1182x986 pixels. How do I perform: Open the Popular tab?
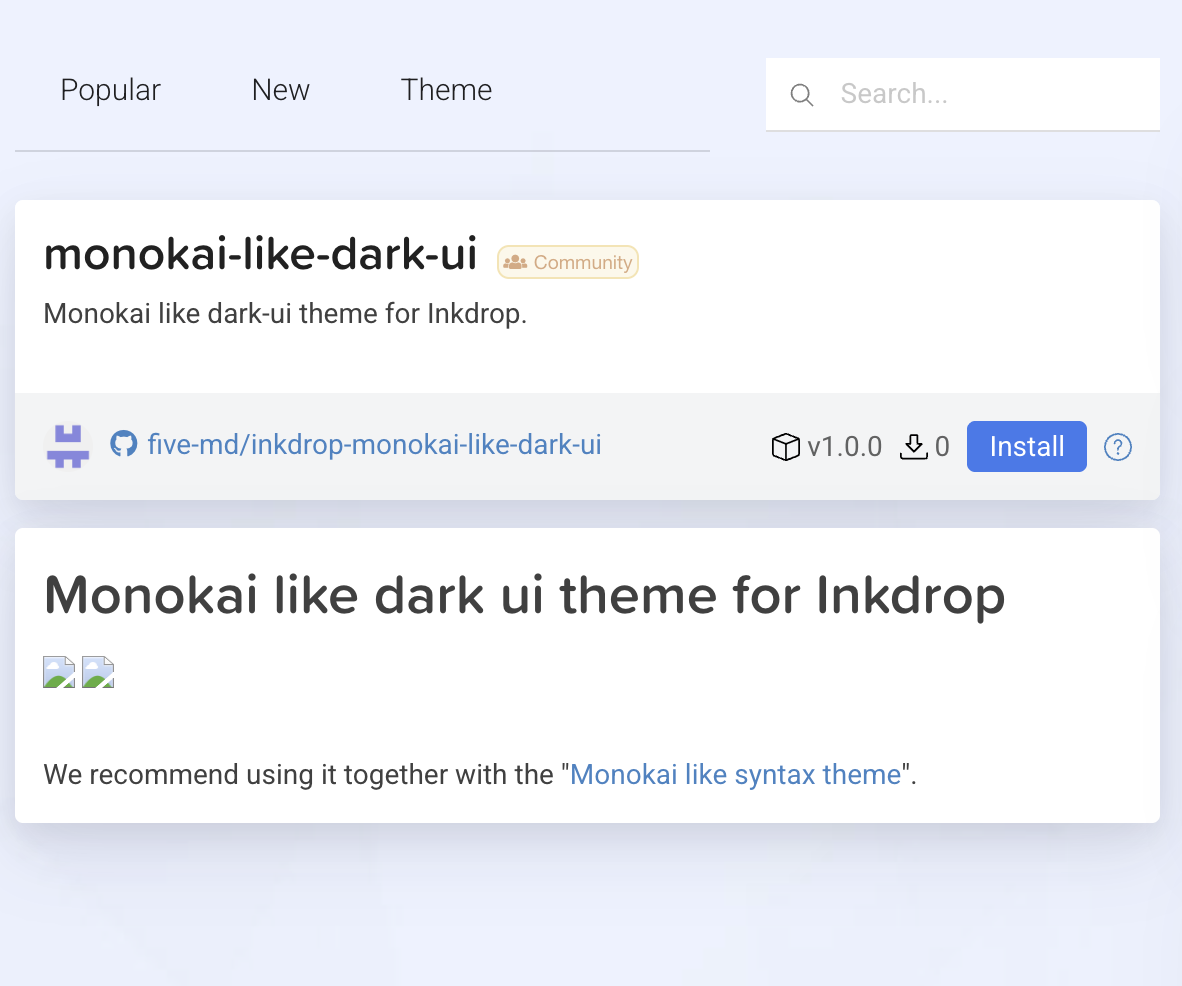110,90
